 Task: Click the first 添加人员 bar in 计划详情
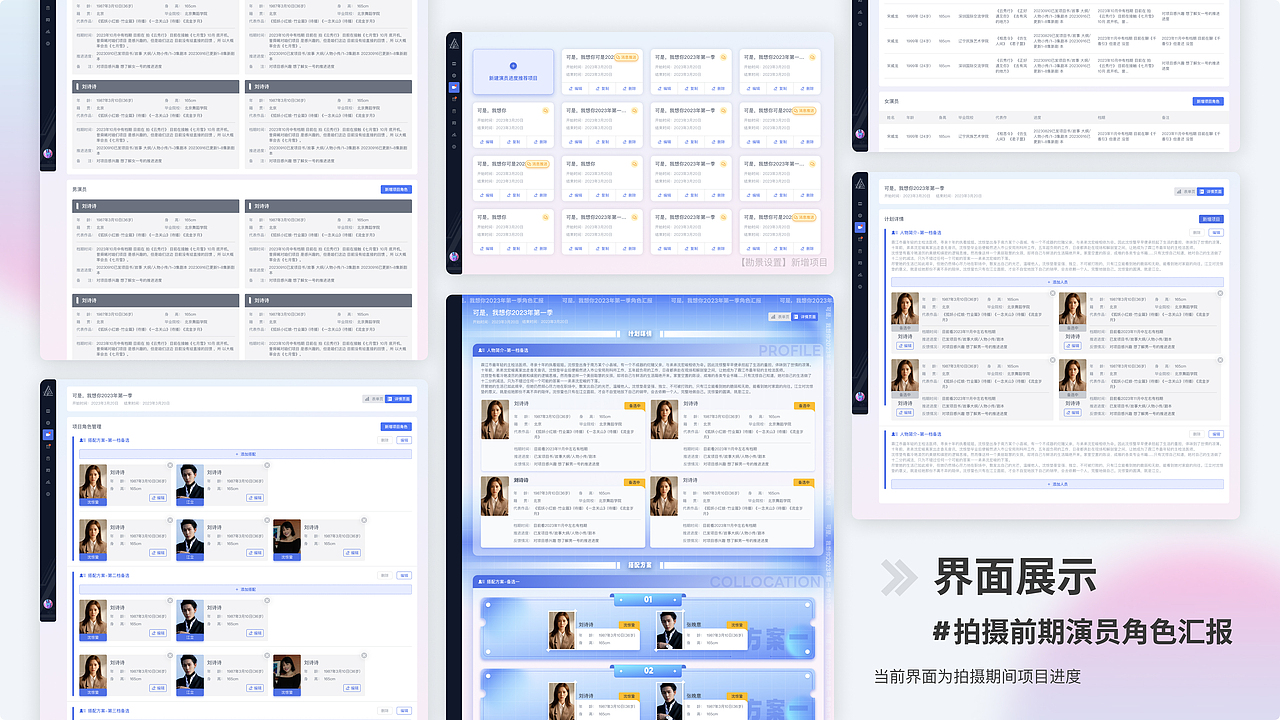(x=1057, y=282)
